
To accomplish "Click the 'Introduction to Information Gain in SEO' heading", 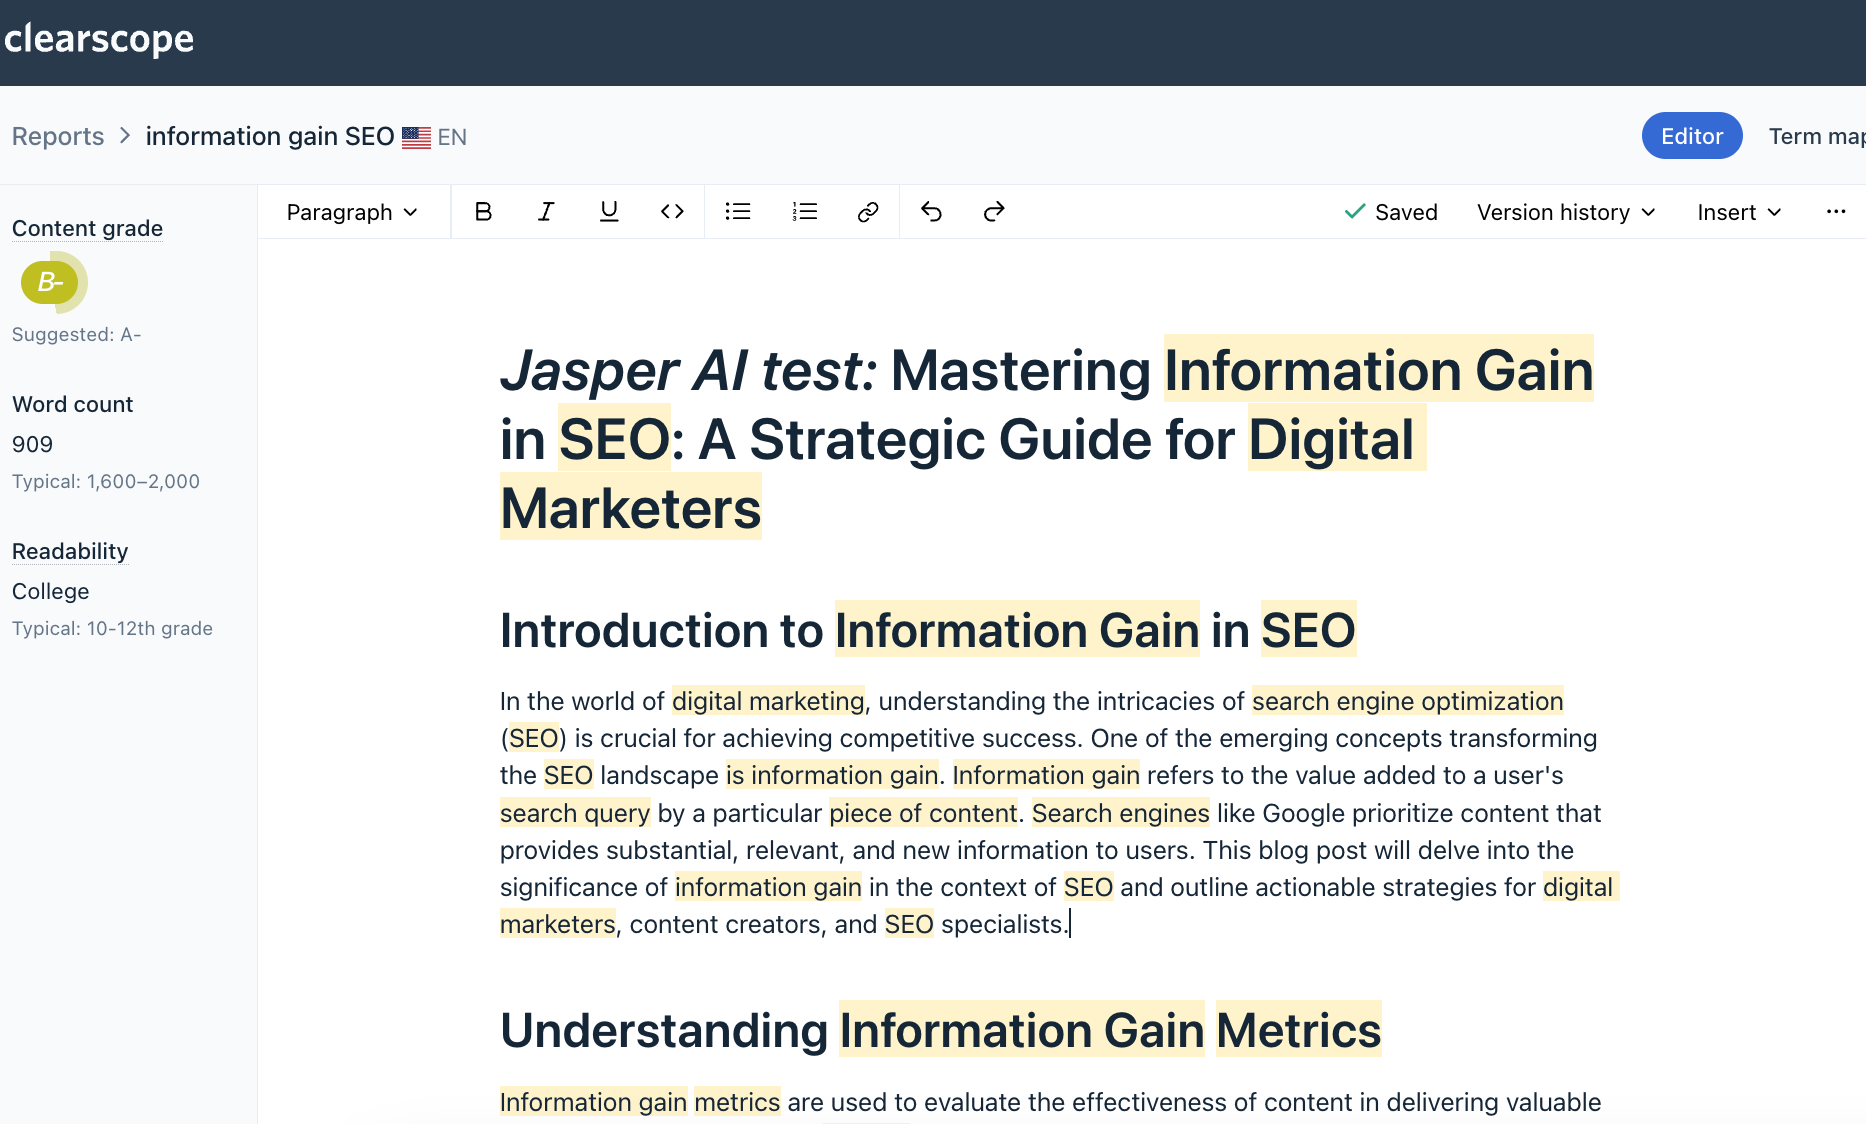I will click(927, 630).
